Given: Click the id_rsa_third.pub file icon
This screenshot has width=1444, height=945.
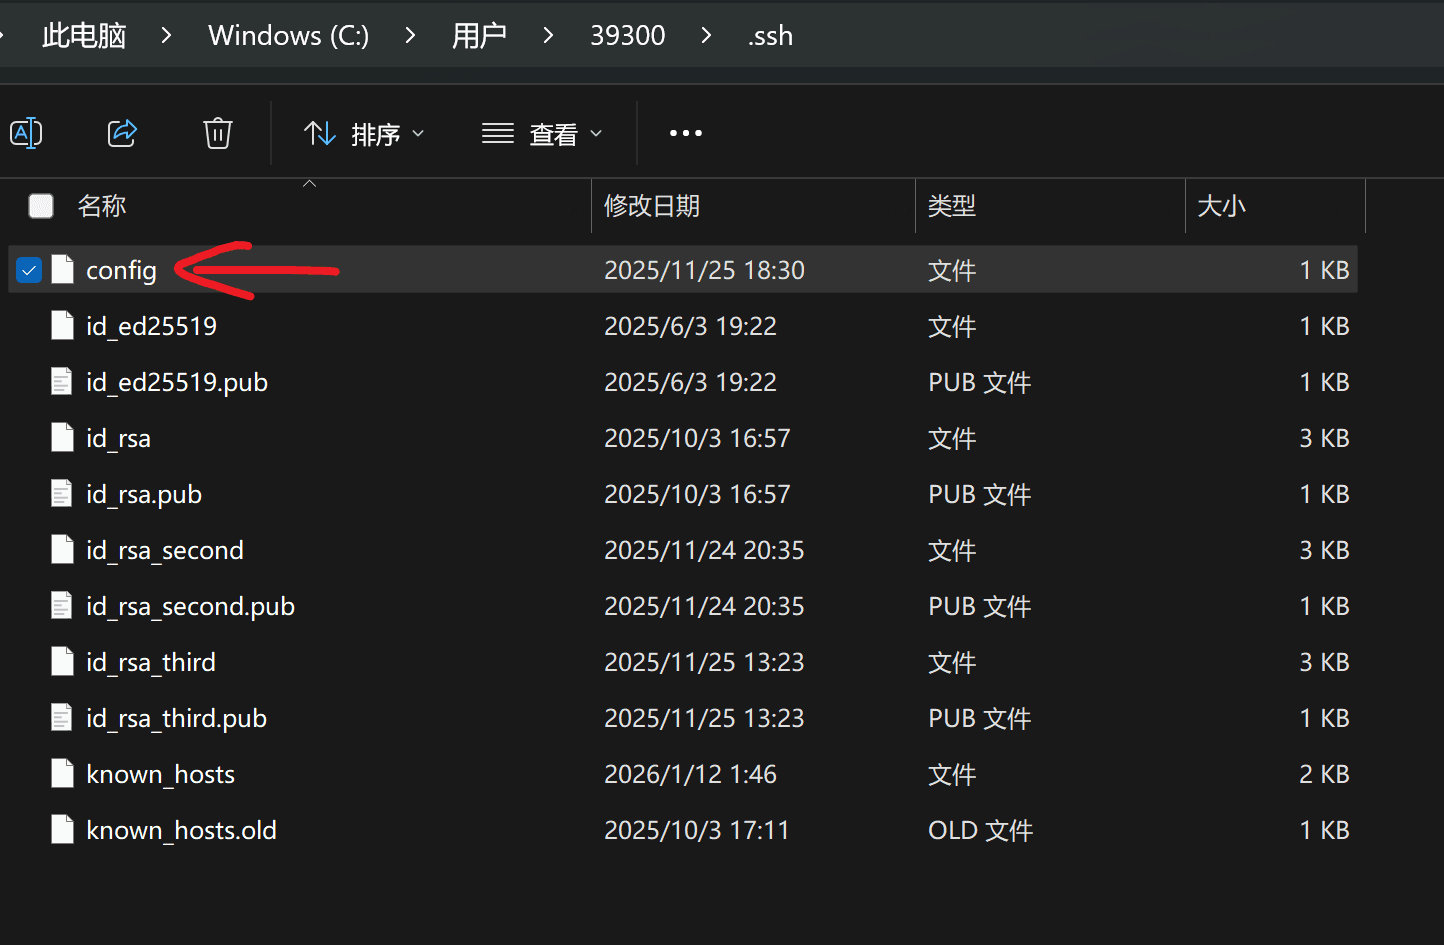Looking at the screenshot, I should (x=63, y=718).
